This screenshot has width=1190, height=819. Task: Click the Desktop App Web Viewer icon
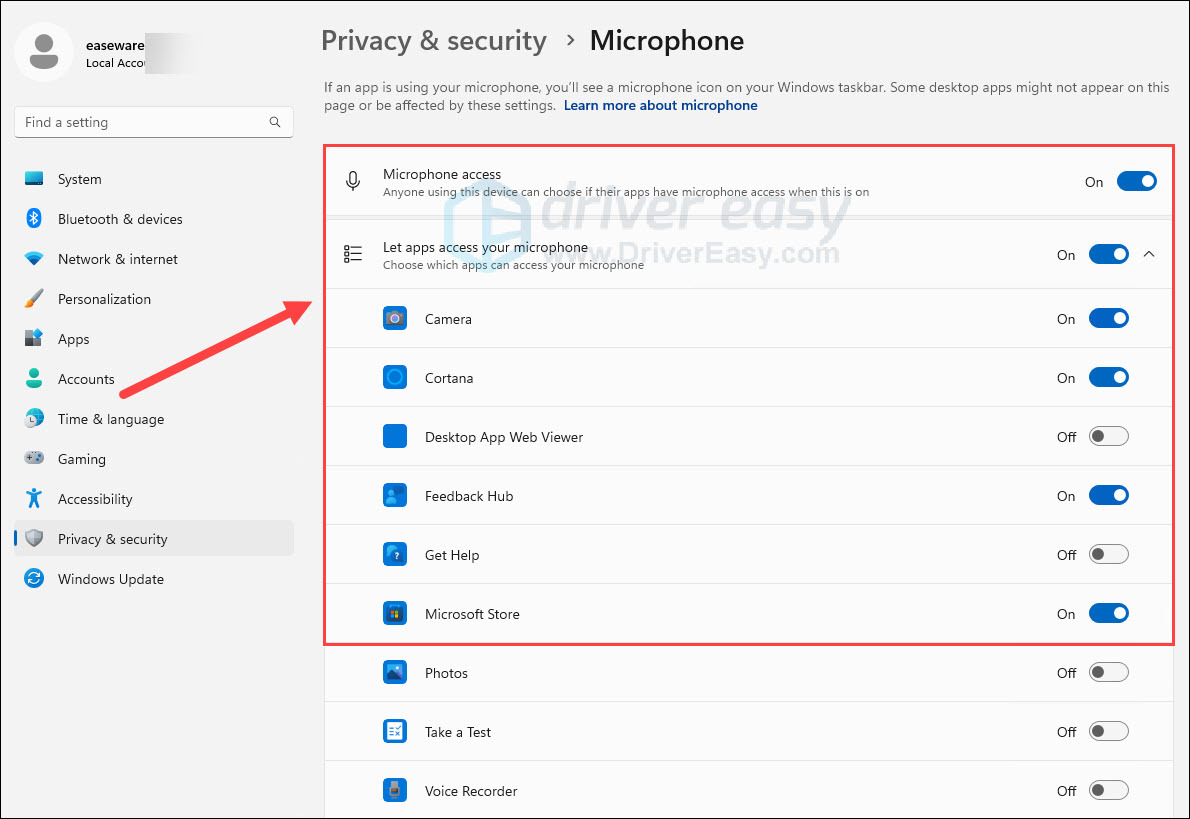coord(395,436)
